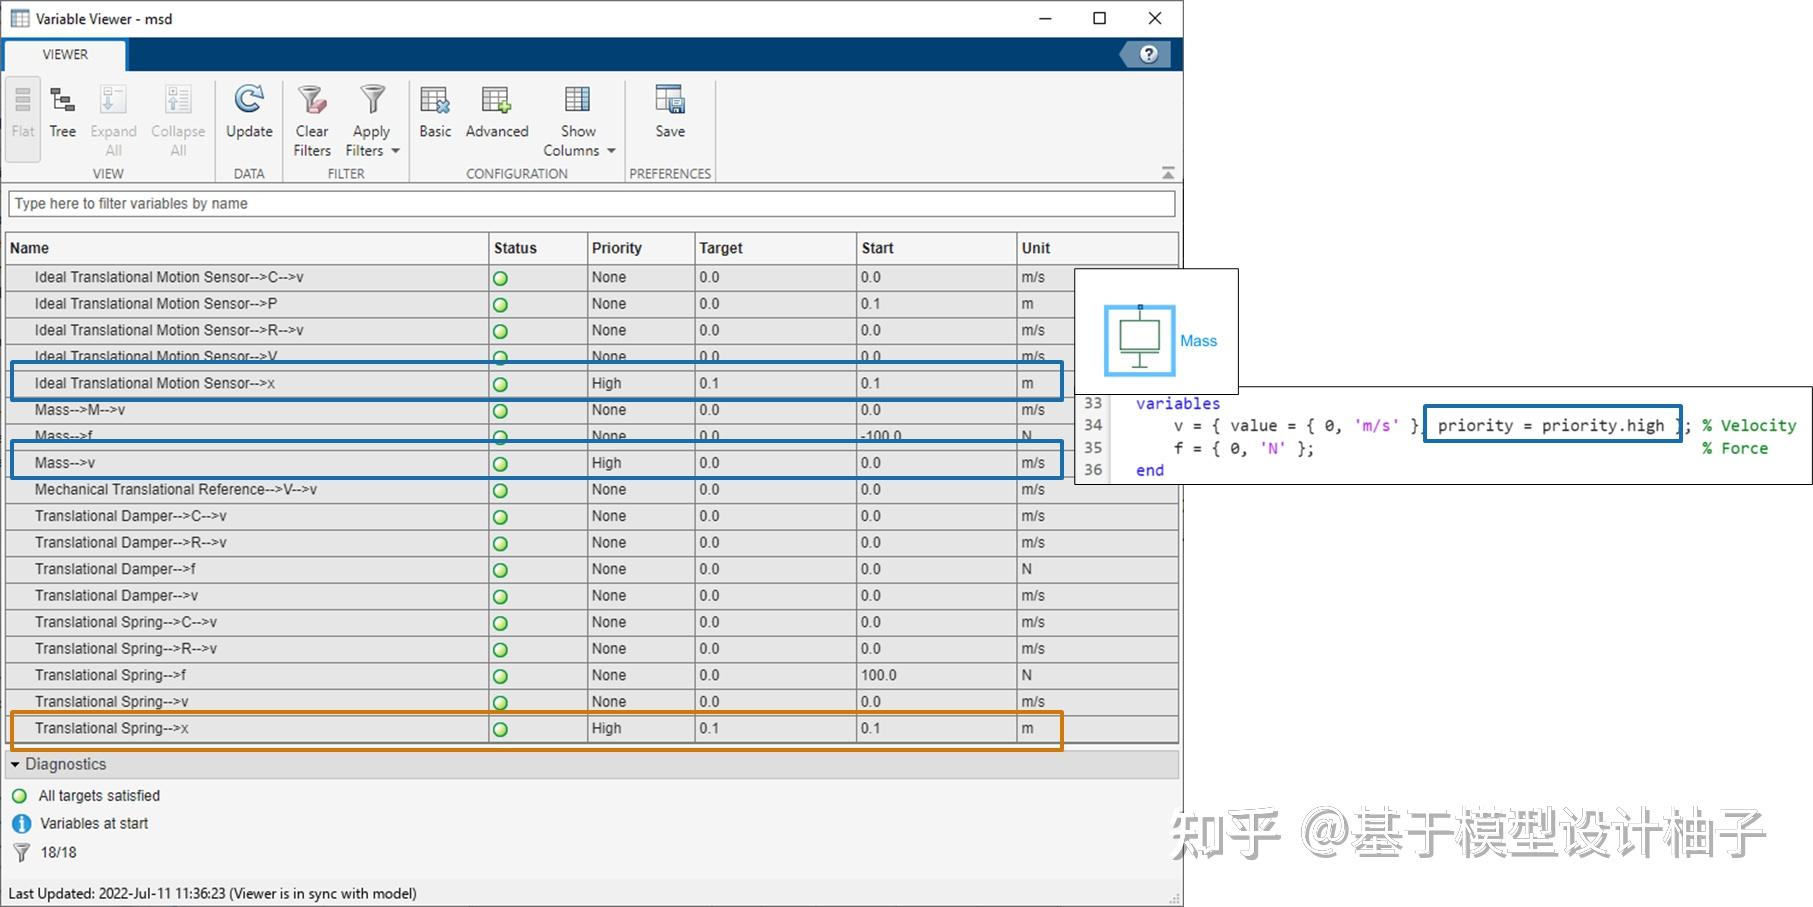This screenshot has width=1813, height=907.
Task: Click the green status circle for Mass-->v
Action: [x=500, y=462]
